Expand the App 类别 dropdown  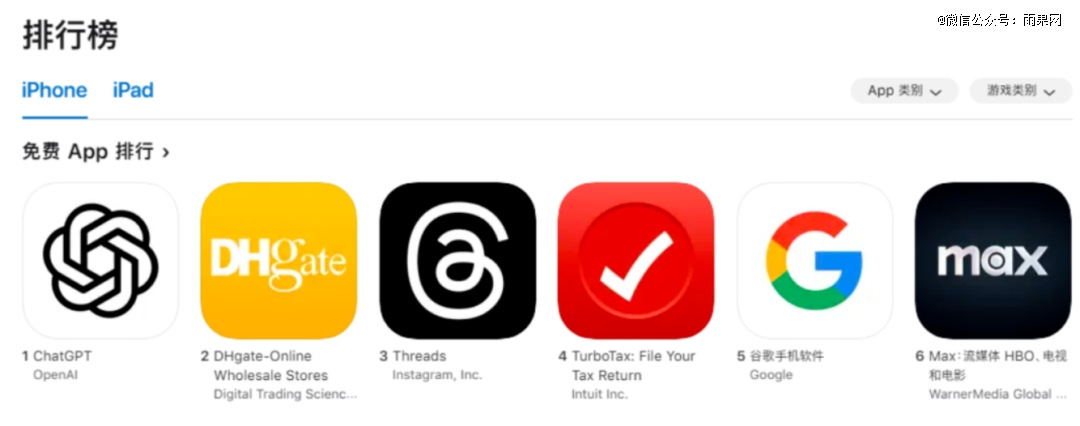[x=904, y=91]
